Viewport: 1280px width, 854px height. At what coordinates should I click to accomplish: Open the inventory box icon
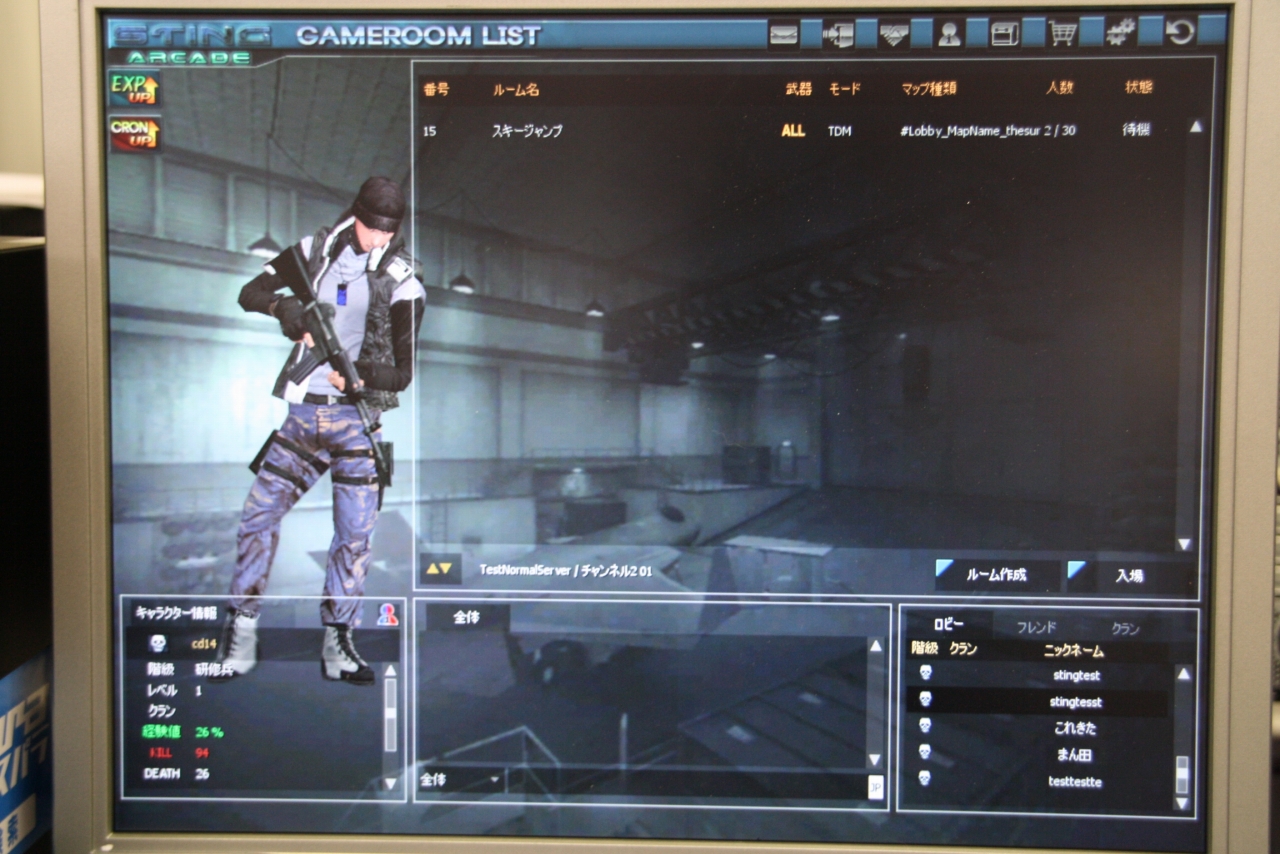[1004, 34]
